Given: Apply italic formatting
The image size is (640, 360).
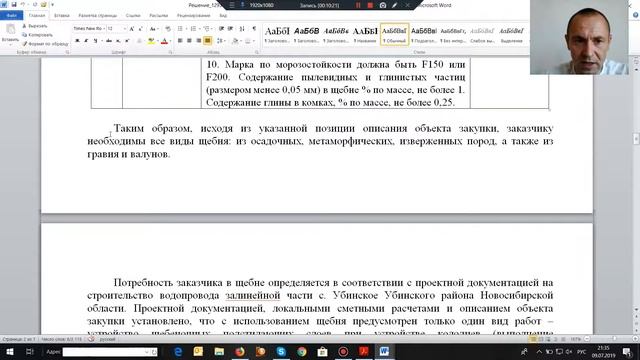Looking at the screenshot, I should tap(86, 41).
